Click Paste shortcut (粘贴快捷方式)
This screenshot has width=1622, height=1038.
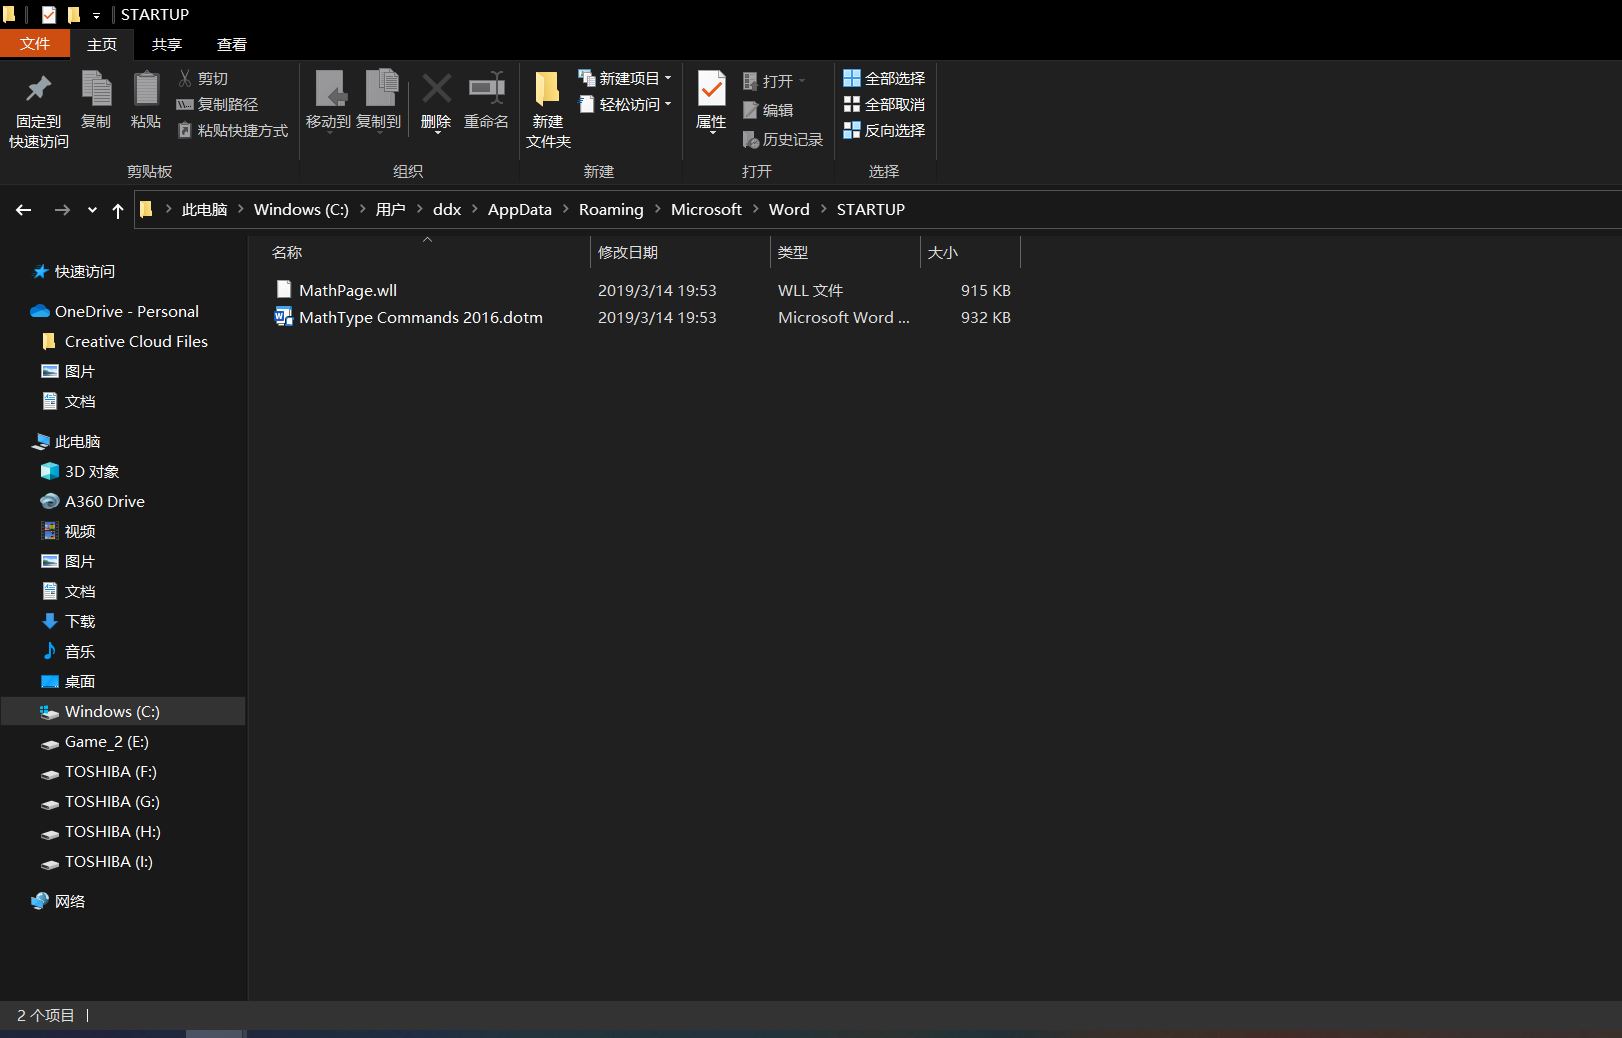tap(233, 130)
